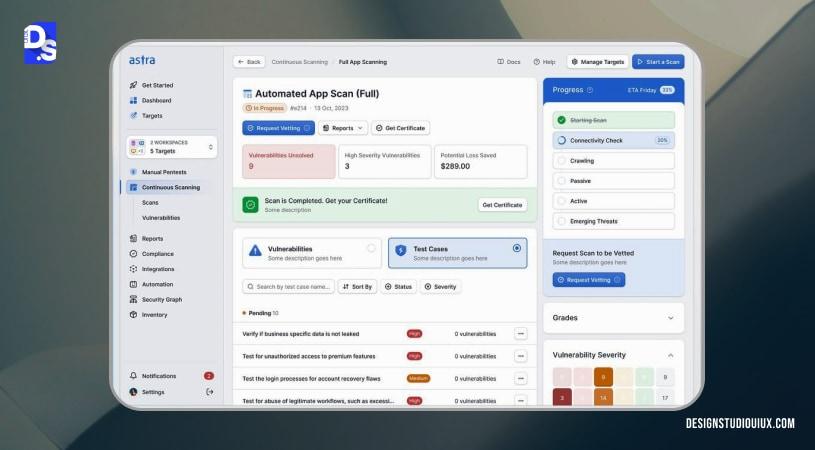Toggle the Active step circle
The height and width of the screenshot is (450, 815).
(x=561, y=201)
